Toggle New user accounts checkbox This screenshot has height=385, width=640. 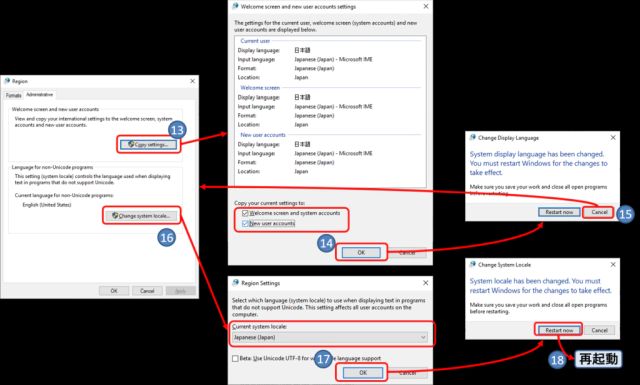pyautogui.click(x=245, y=223)
